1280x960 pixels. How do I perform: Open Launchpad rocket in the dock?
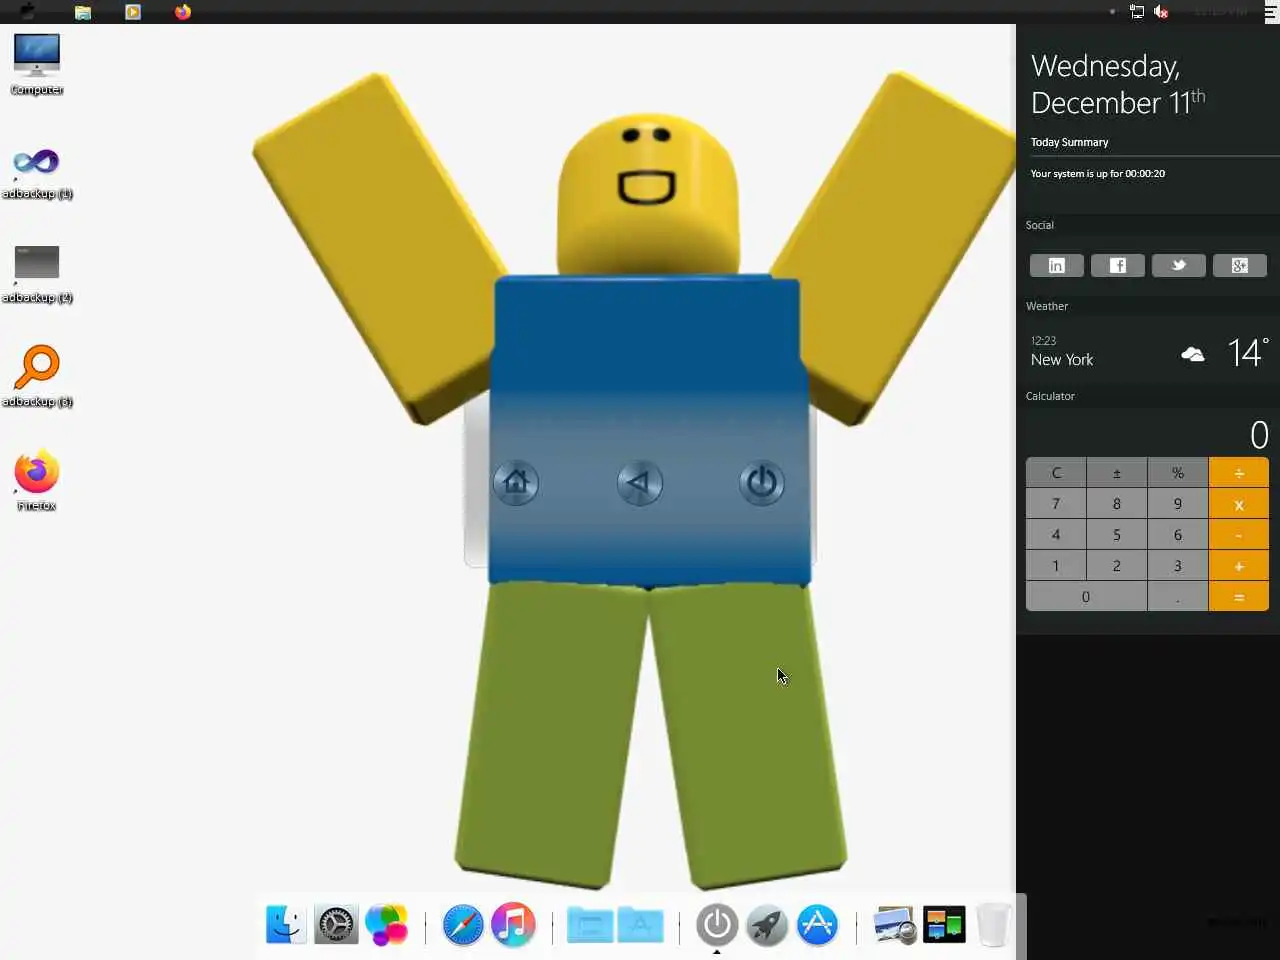point(767,925)
